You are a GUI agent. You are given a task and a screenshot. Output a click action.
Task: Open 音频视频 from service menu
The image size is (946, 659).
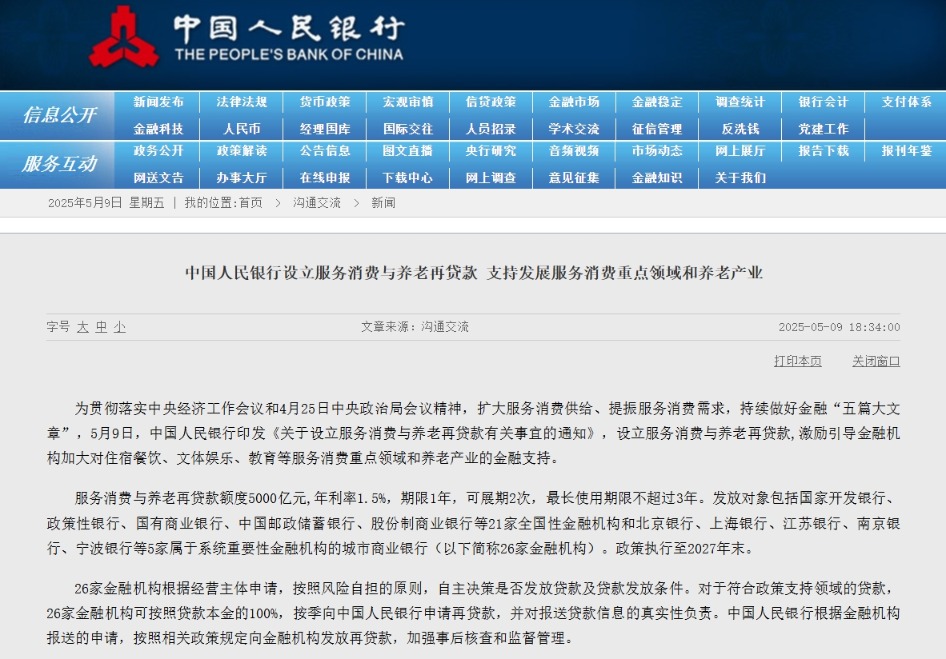coord(574,151)
